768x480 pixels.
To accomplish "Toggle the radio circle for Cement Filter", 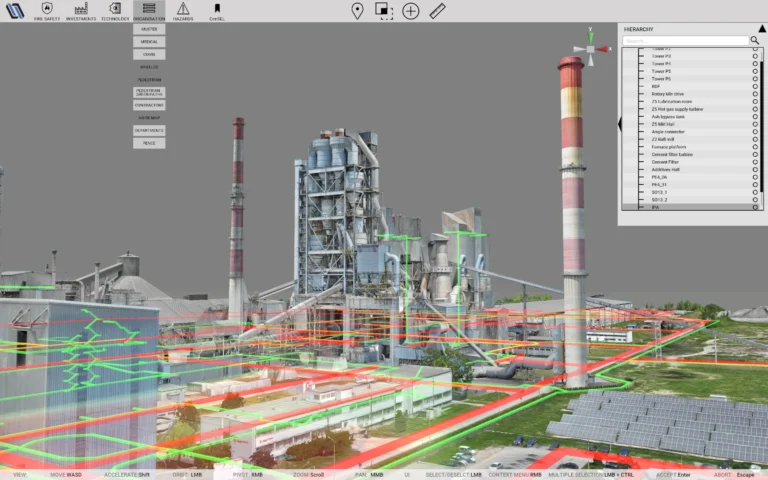I will (x=755, y=161).
